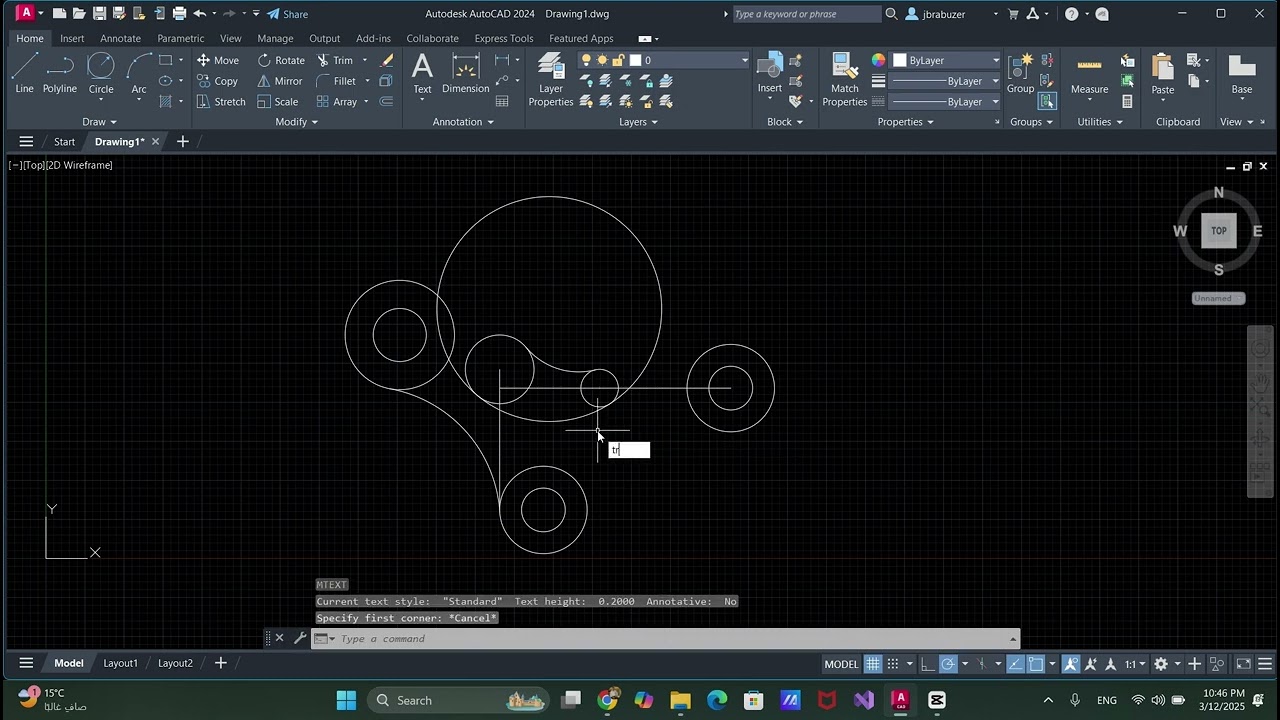Screen dimensions: 1280x720
Task: Use the Trim tool
Action: 335,60
